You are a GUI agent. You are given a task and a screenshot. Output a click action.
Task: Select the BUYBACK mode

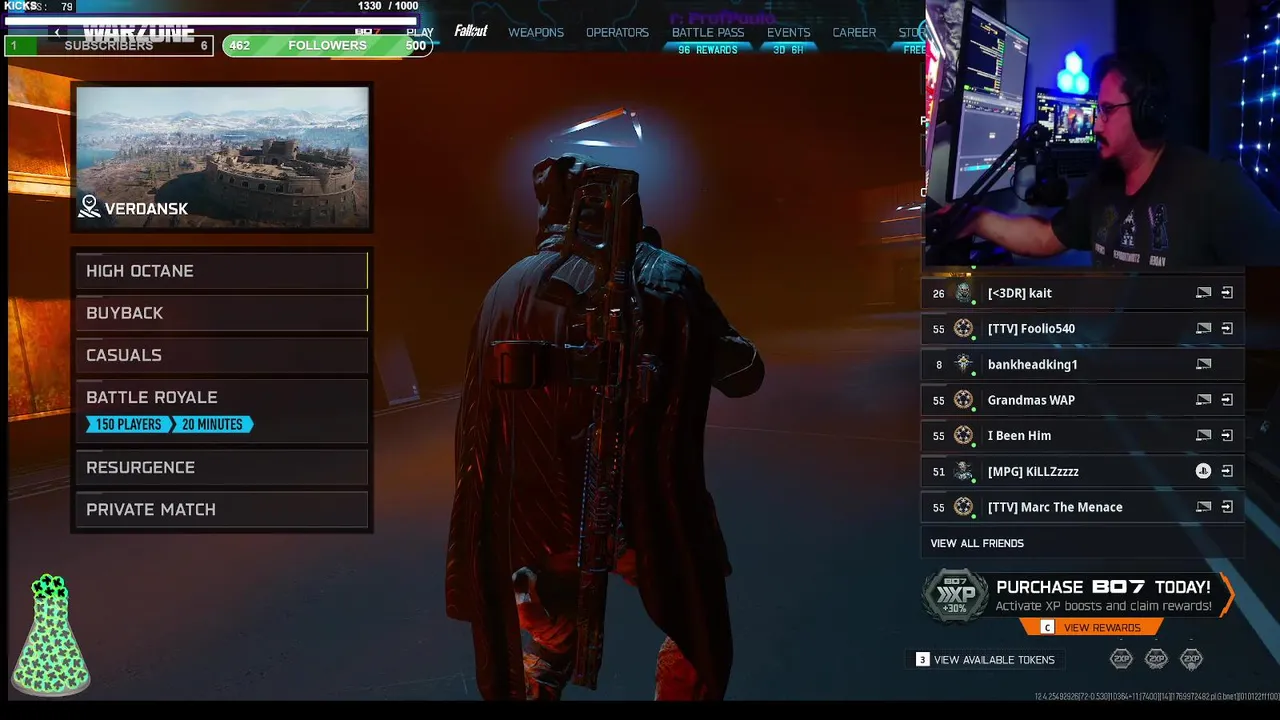(222, 313)
